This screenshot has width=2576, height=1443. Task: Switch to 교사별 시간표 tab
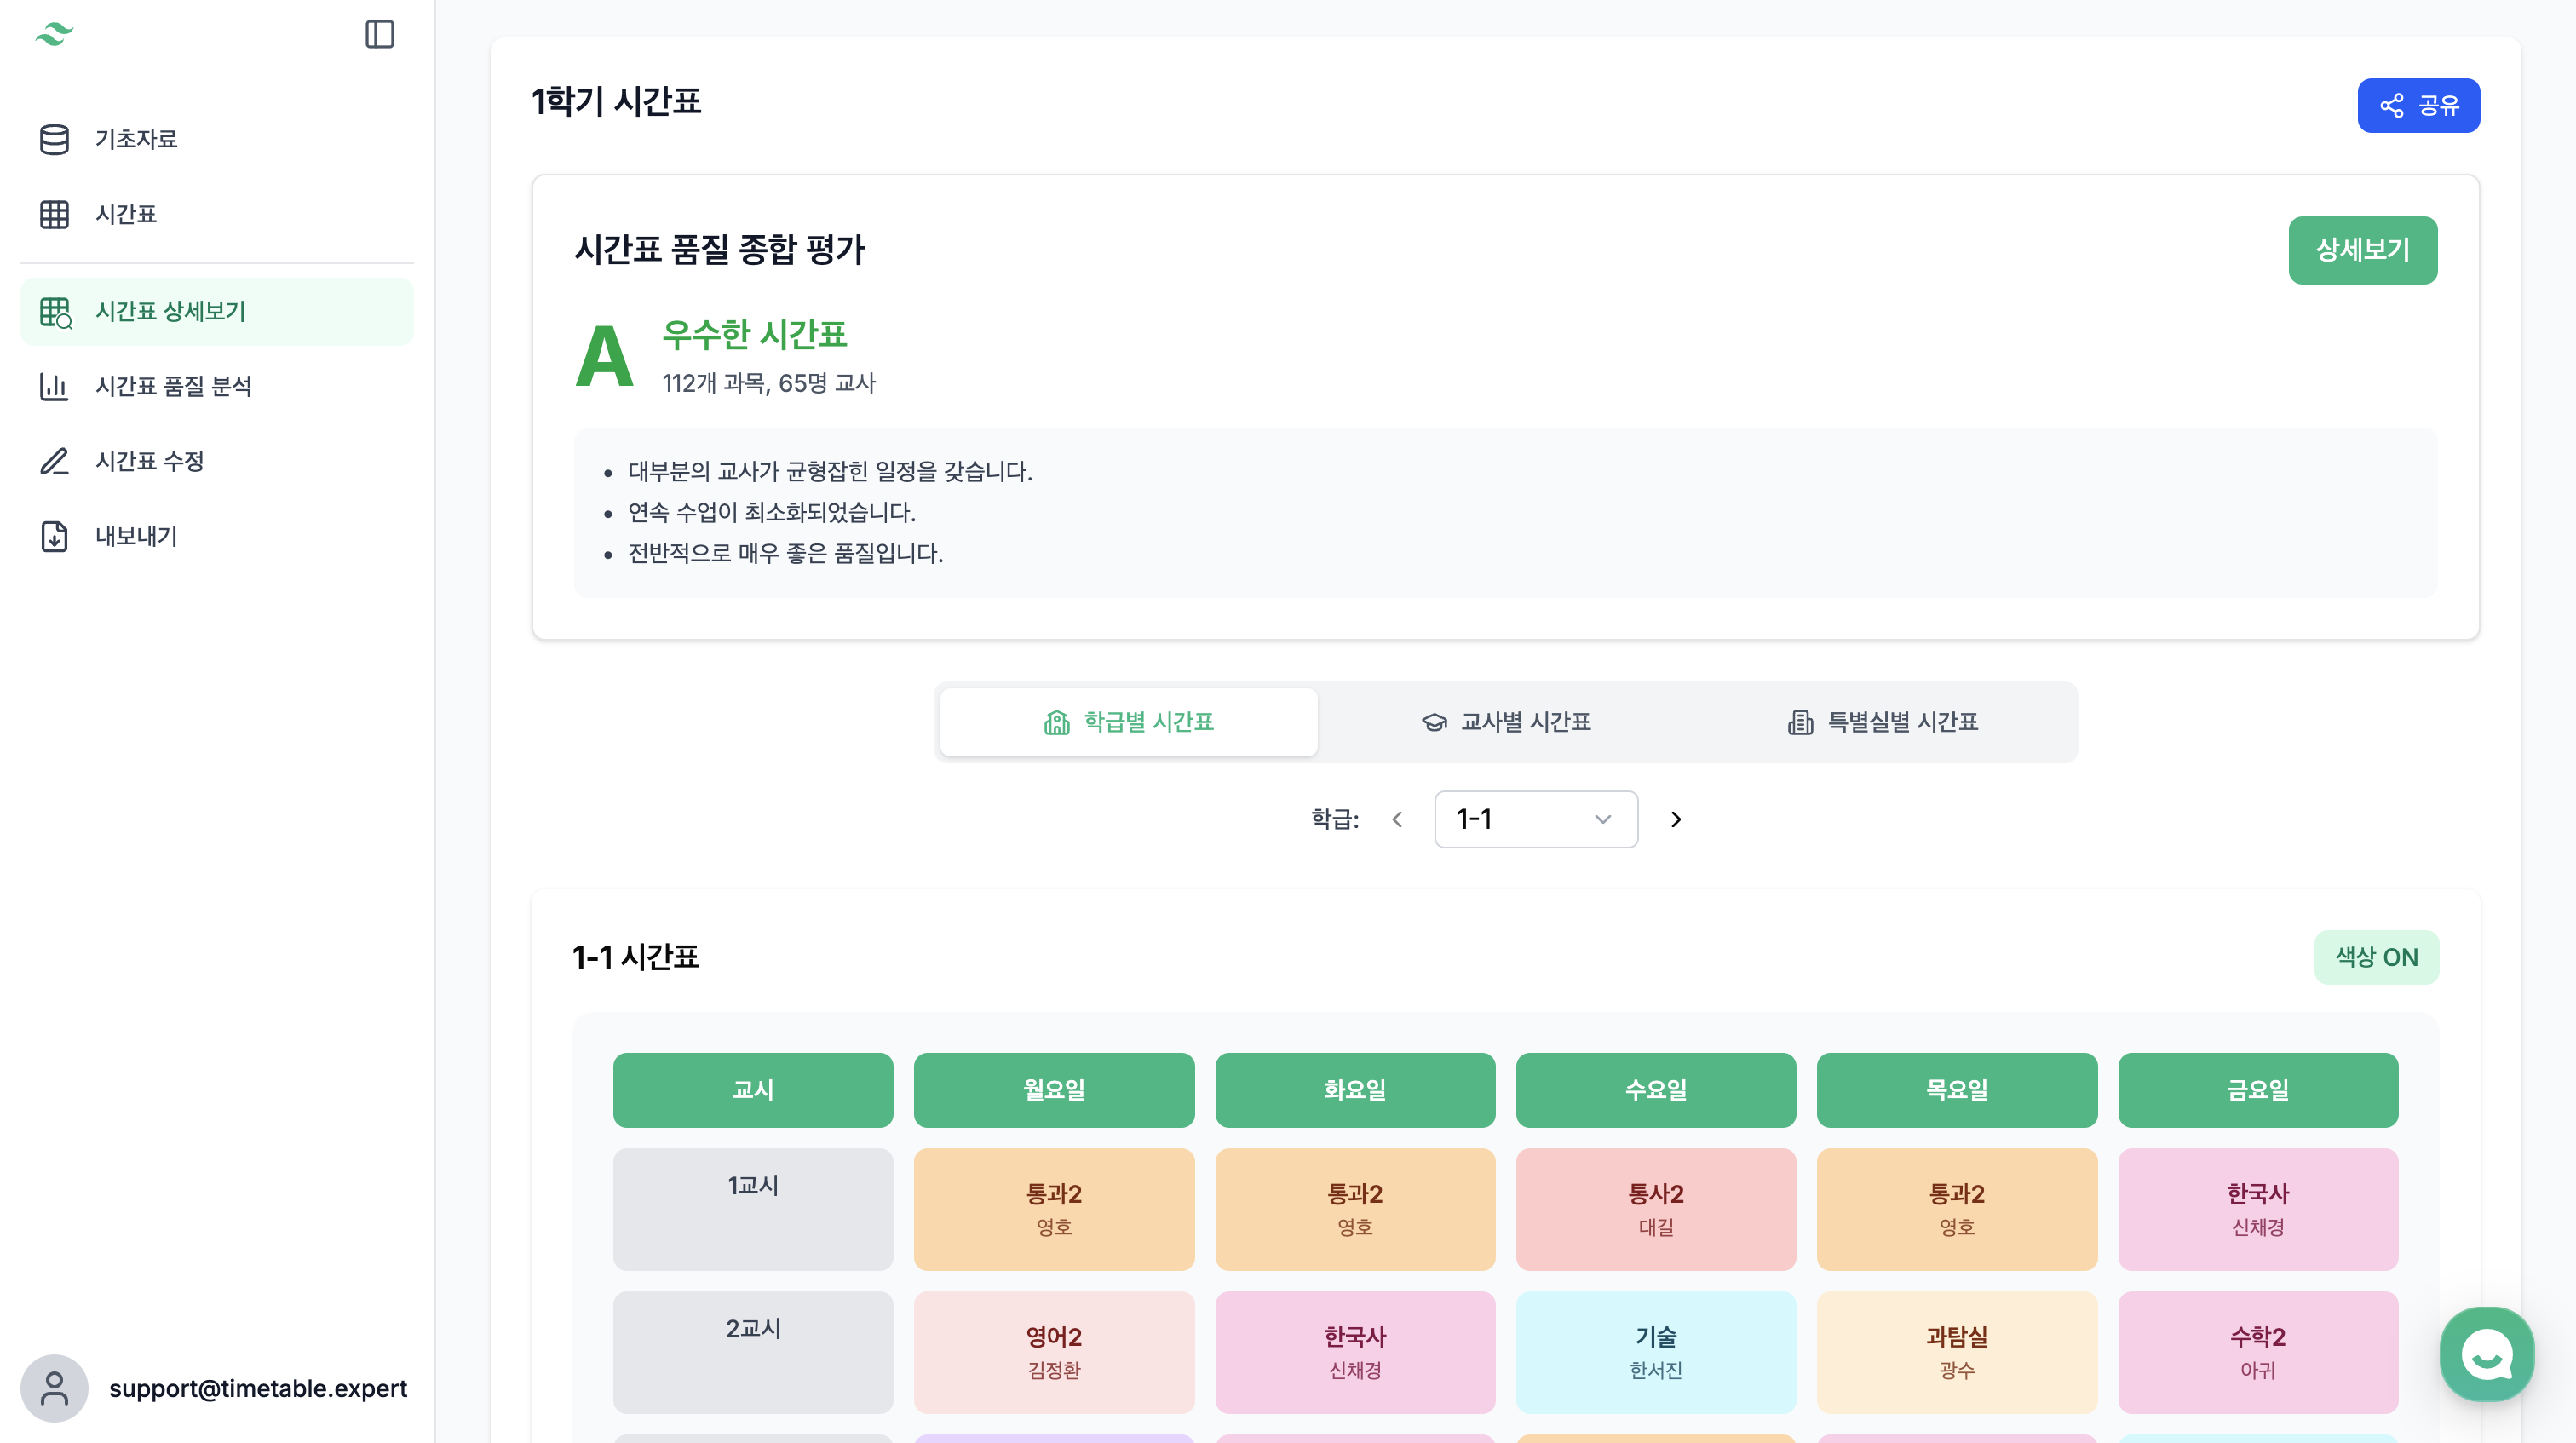pyautogui.click(x=1506, y=722)
